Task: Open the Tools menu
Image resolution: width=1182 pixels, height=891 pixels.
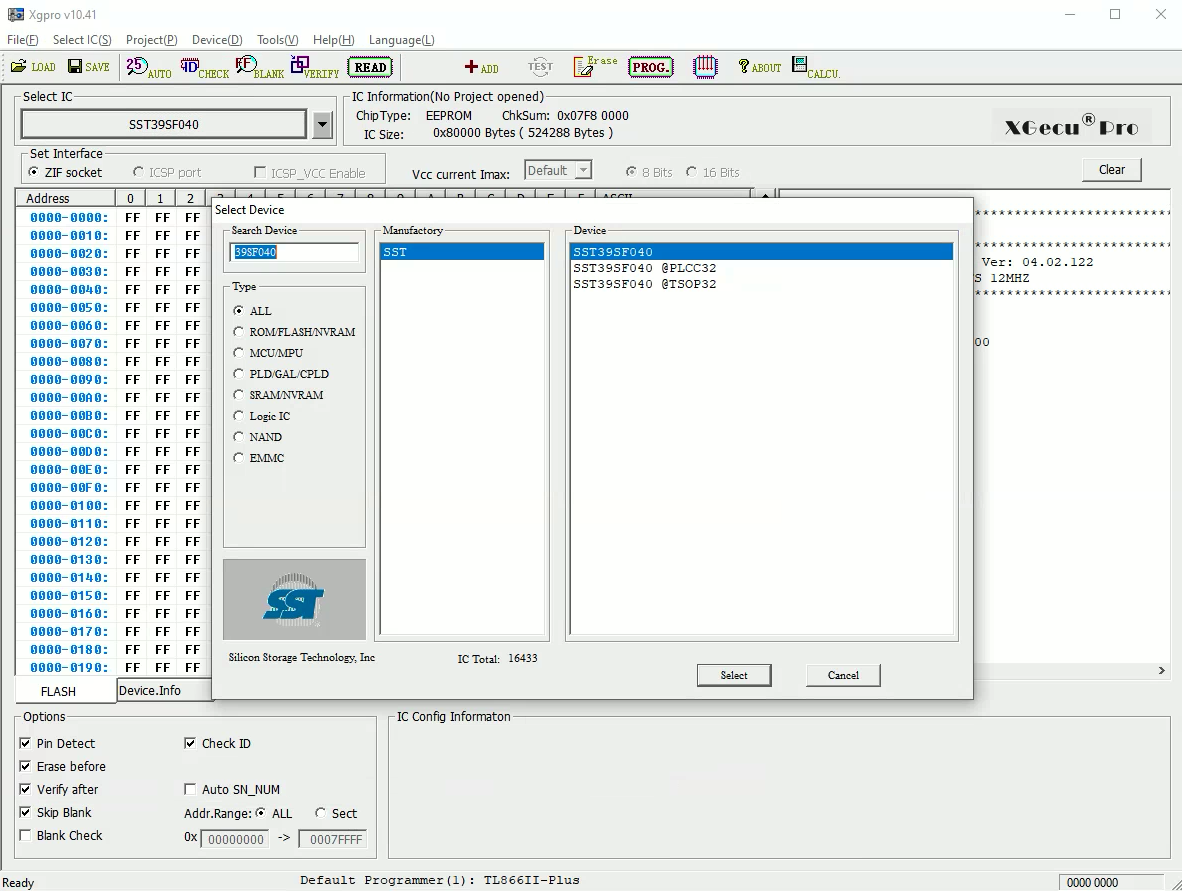Action: (276, 40)
